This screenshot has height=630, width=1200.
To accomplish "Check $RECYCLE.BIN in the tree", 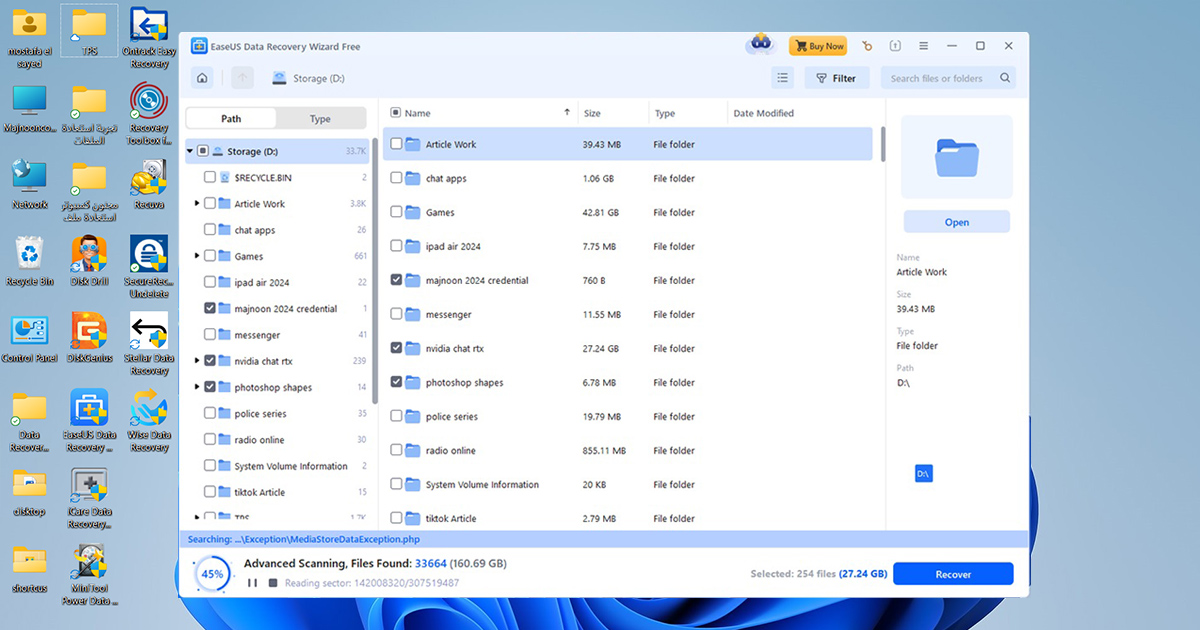I will [210, 177].
